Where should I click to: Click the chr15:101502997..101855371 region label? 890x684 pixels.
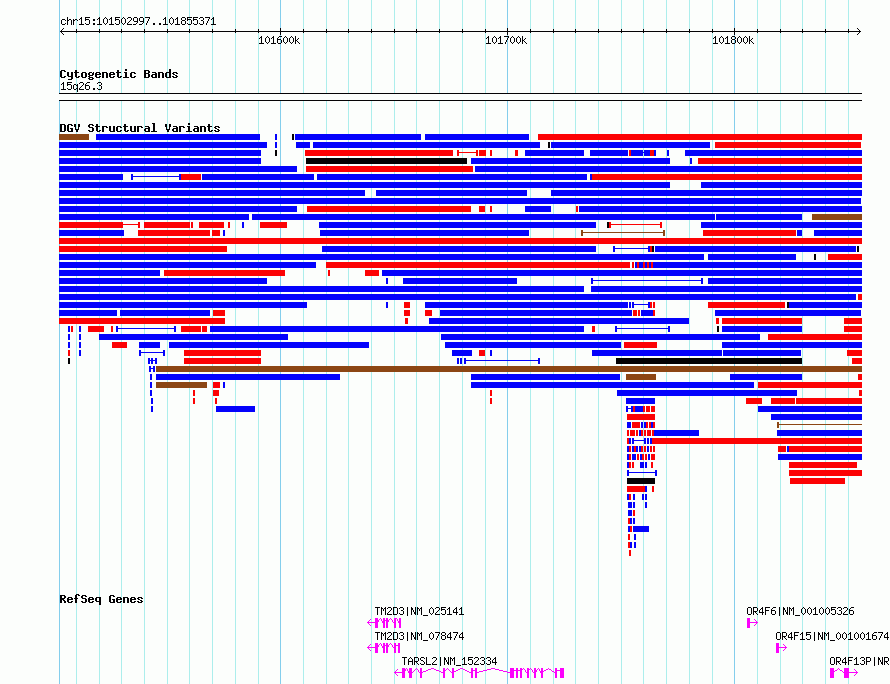138,22
